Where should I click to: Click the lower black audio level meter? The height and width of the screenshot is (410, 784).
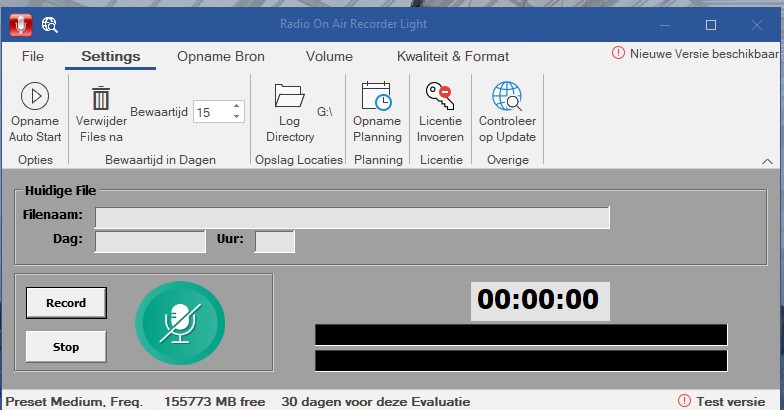click(x=521, y=360)
